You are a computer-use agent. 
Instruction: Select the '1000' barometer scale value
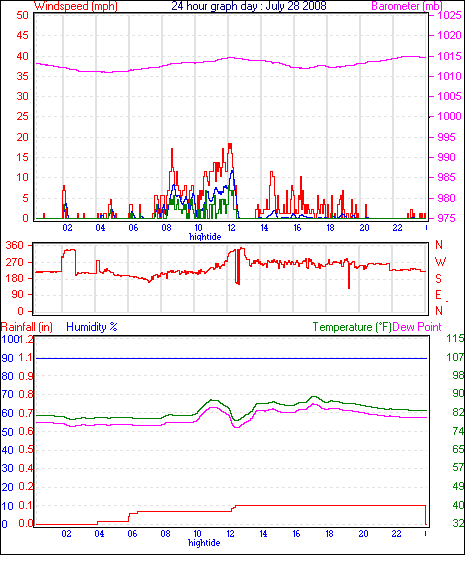click(449, 116)
